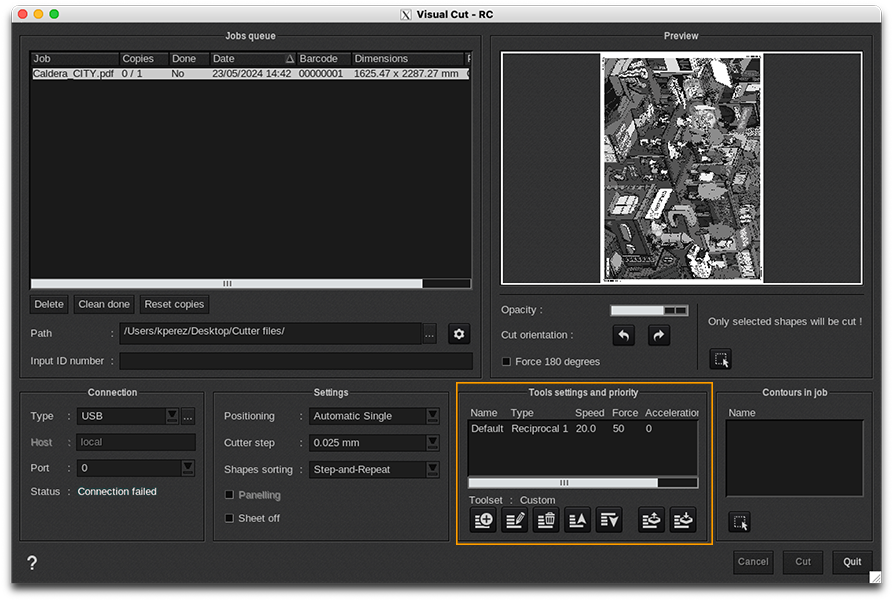
Task: Click the Reset copies button
Action: coord(174,304)
